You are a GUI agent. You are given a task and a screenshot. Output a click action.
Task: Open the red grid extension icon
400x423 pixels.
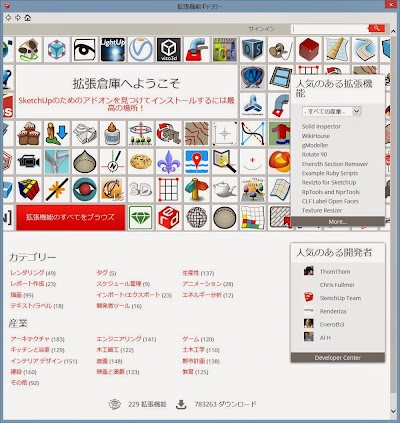tap(169, 189)
